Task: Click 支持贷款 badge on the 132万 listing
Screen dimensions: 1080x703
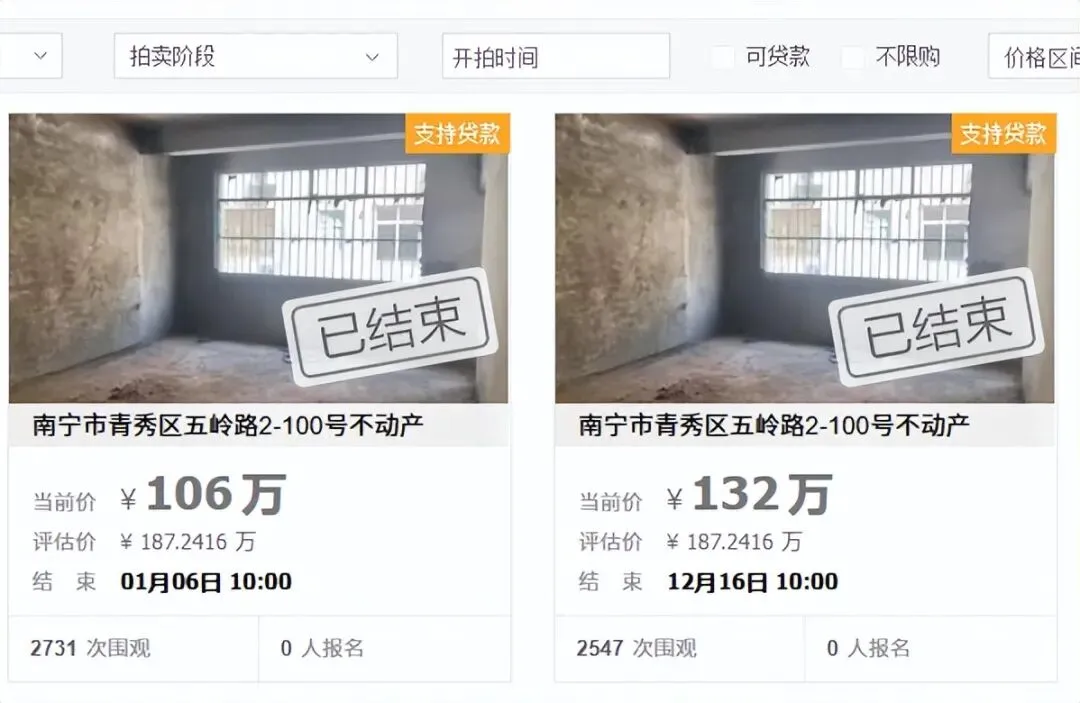Action: click(x=1004, y=133)
